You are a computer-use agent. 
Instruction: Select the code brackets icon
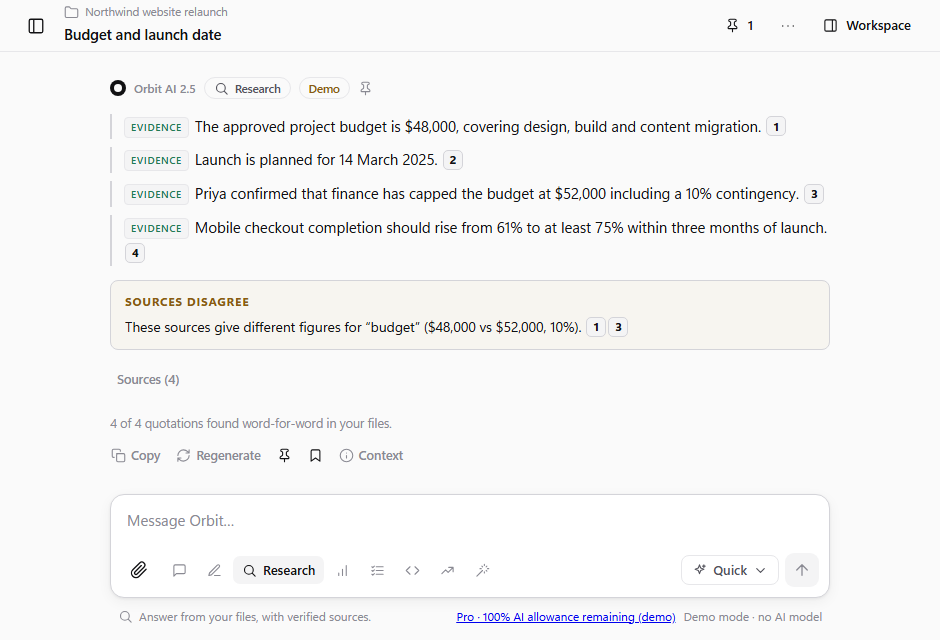(x=412, y=570)
